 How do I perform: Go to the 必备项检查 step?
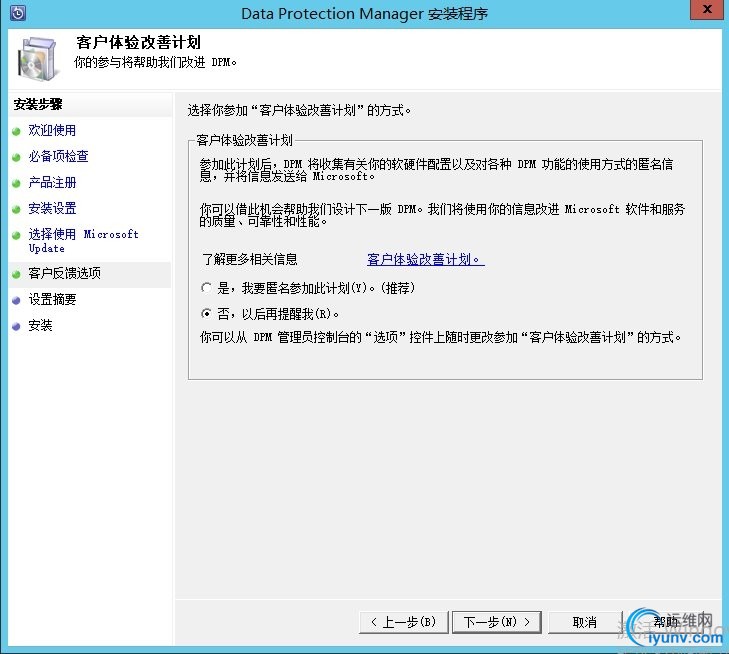coord(58,157)
